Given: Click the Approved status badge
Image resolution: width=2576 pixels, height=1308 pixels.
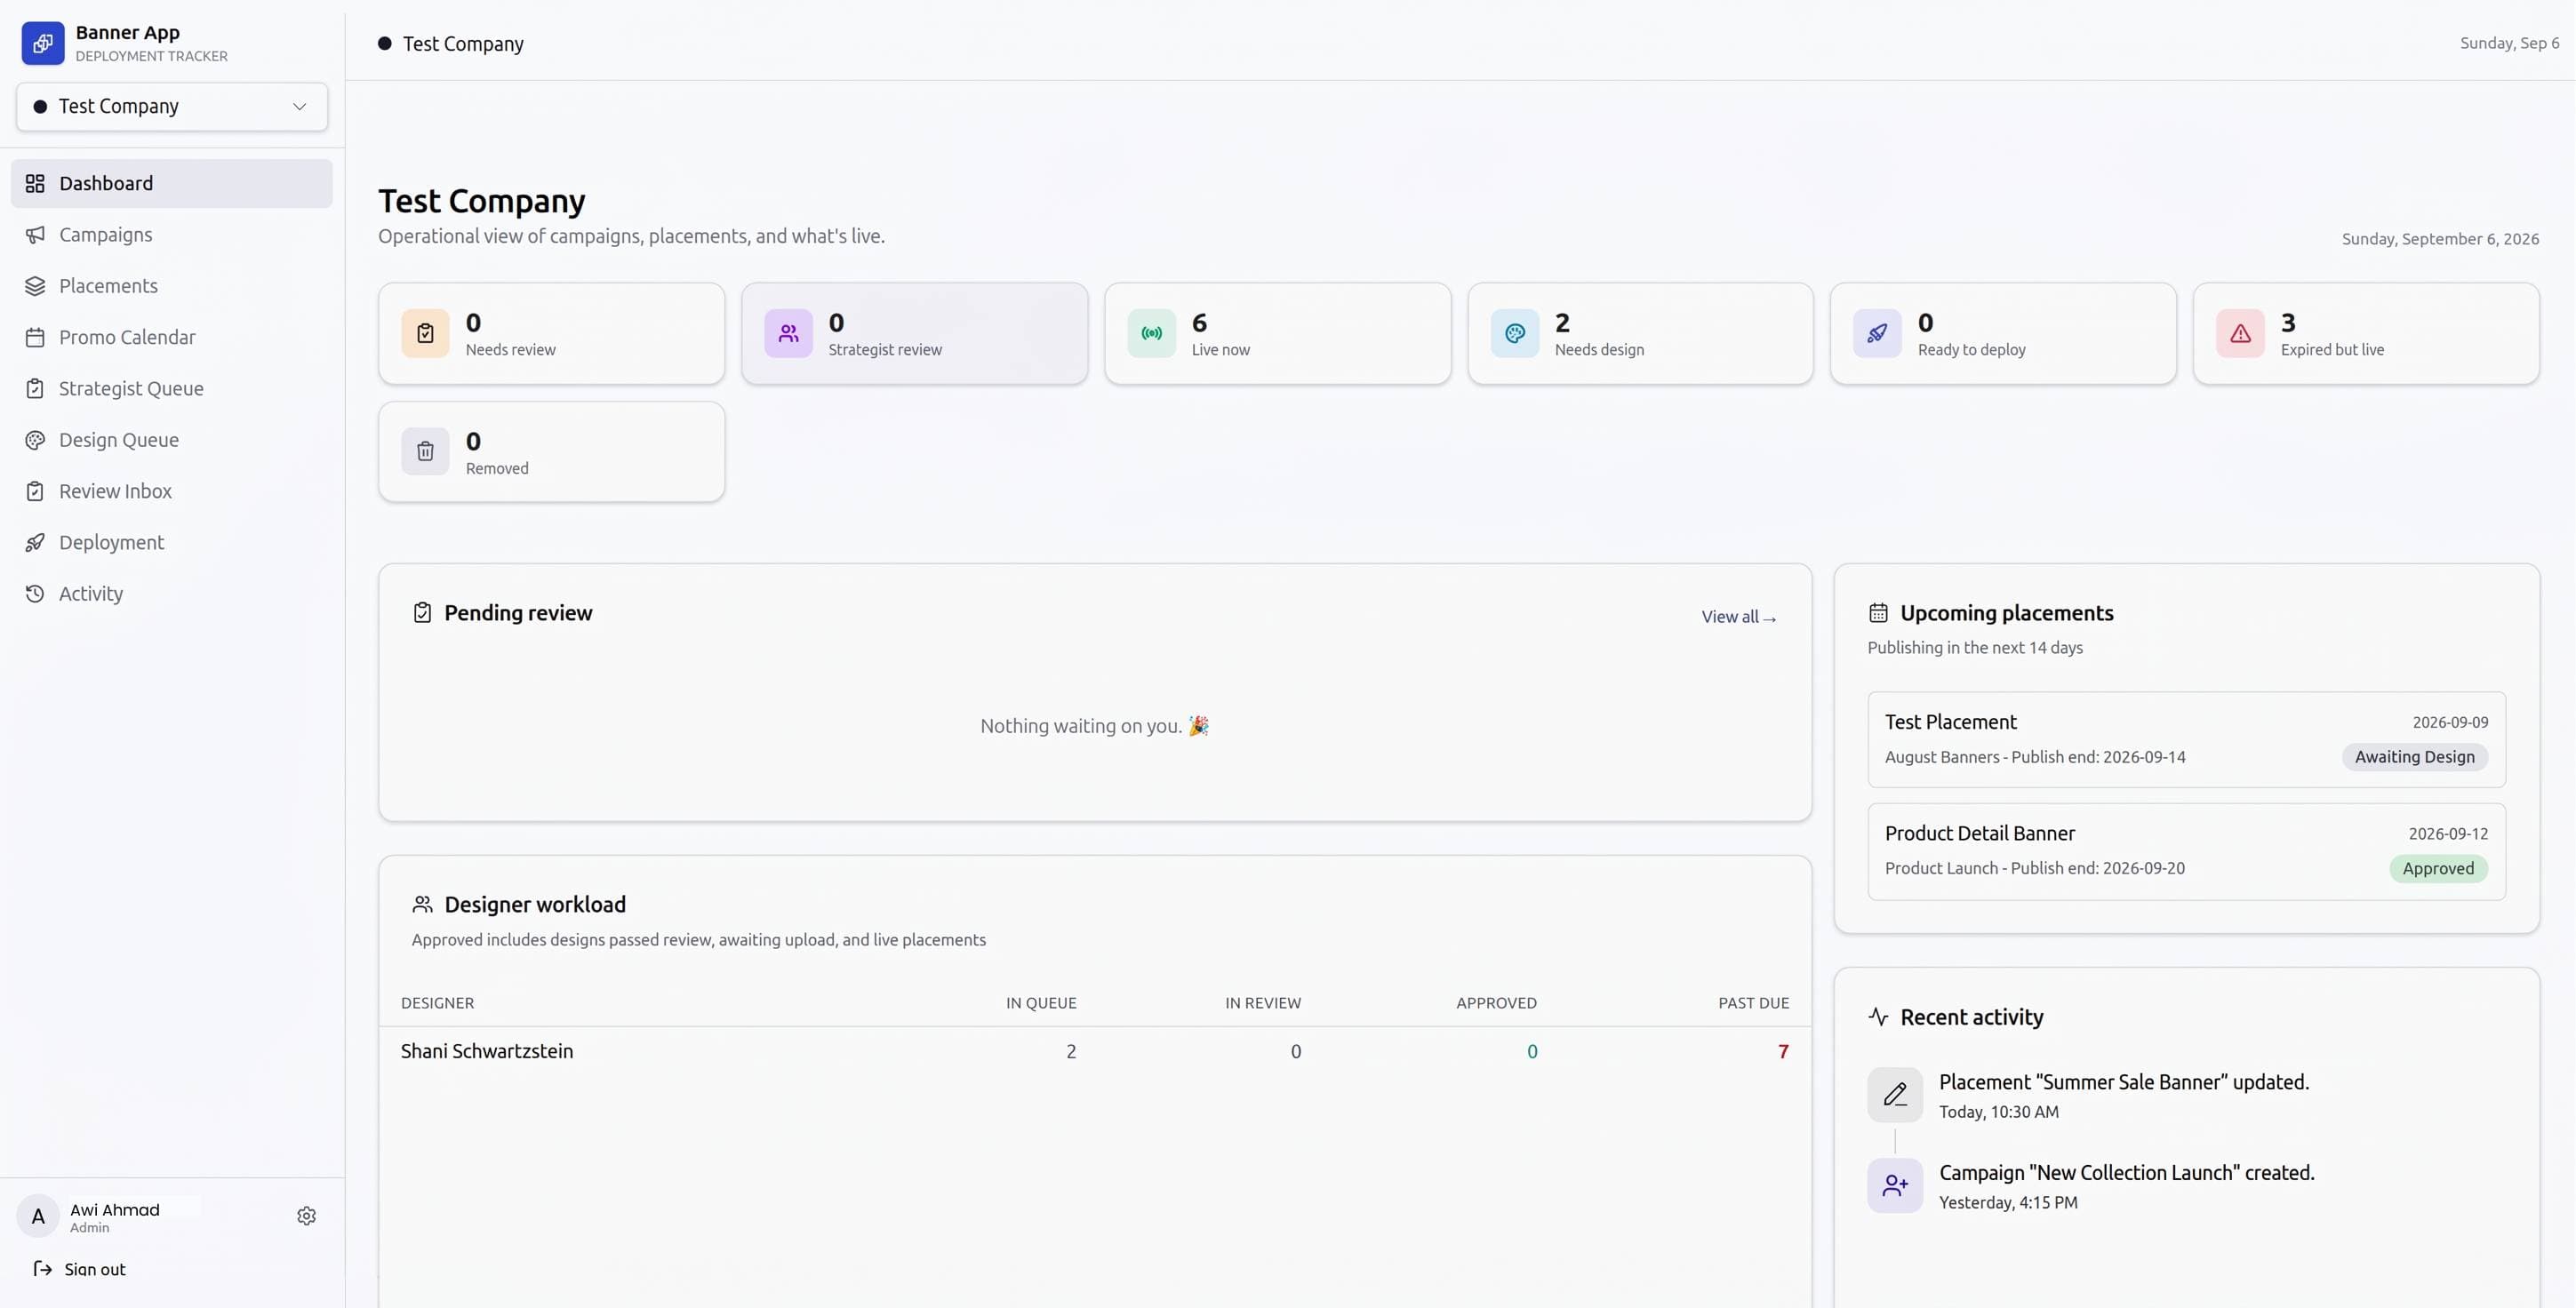Looking at the screenshot, I should click(x=2438, y=869).
